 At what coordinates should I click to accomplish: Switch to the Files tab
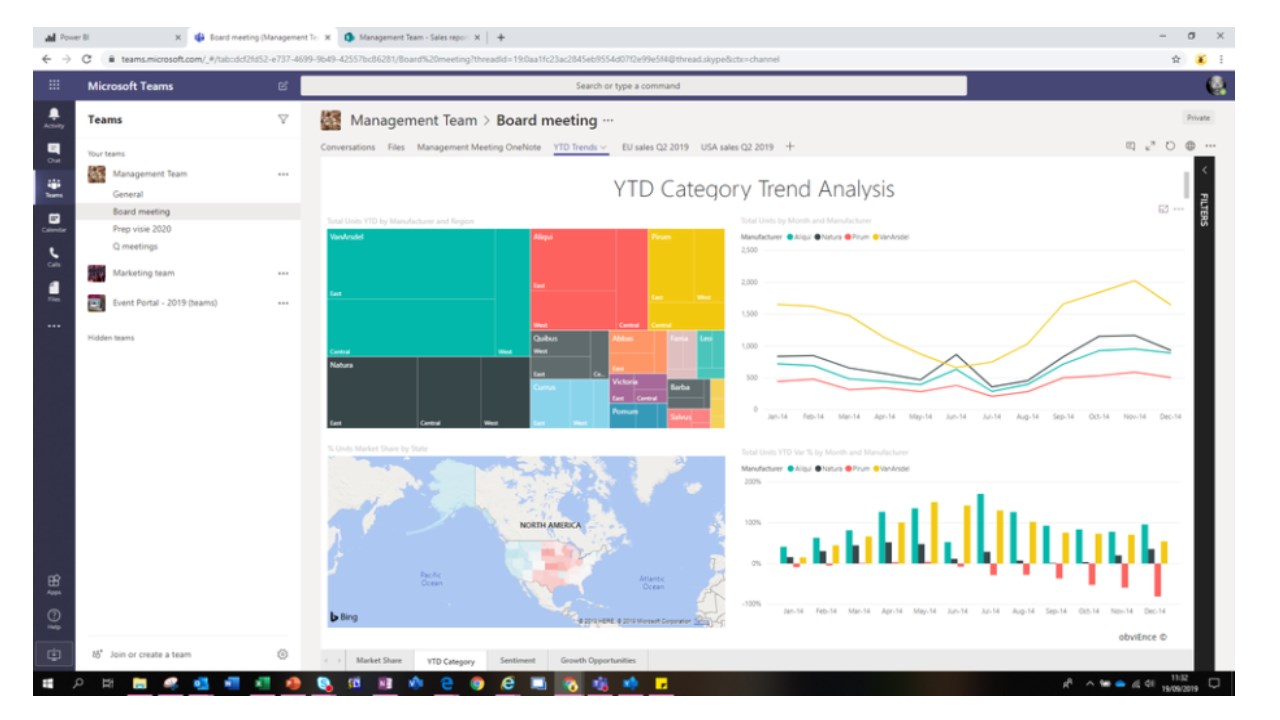(x=396, y=147)
